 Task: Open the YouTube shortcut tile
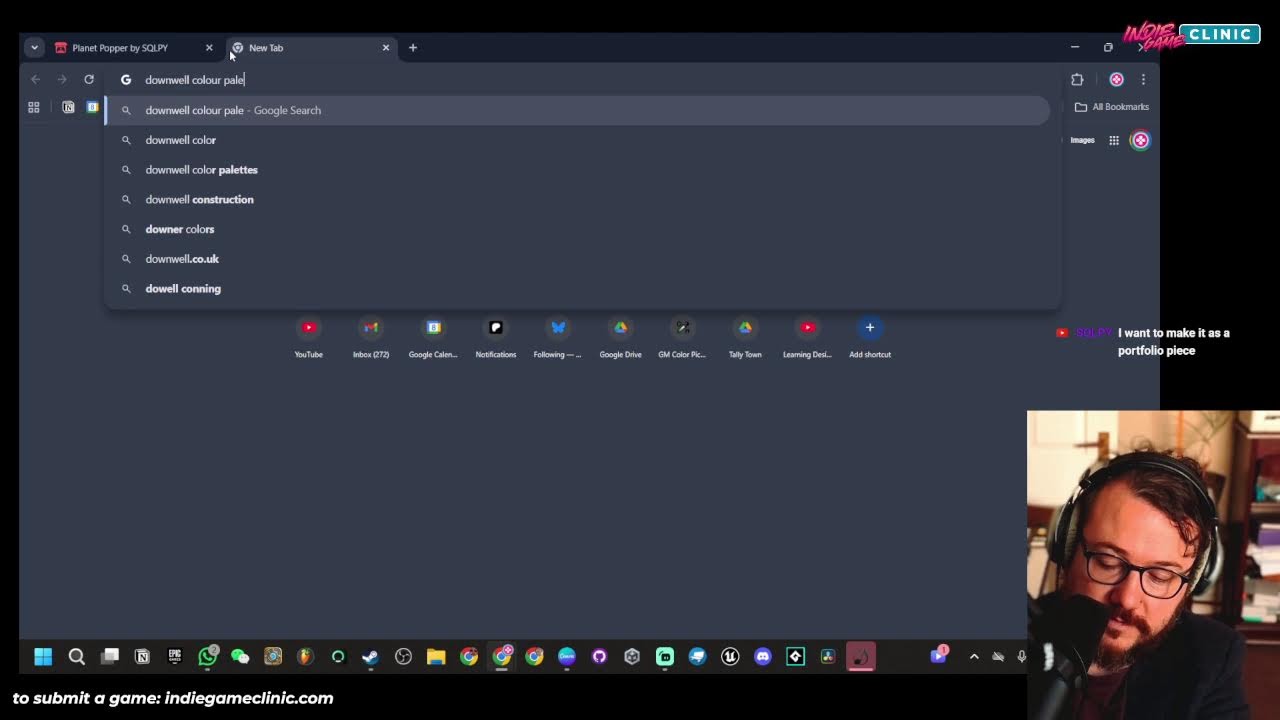coord(309,337)
